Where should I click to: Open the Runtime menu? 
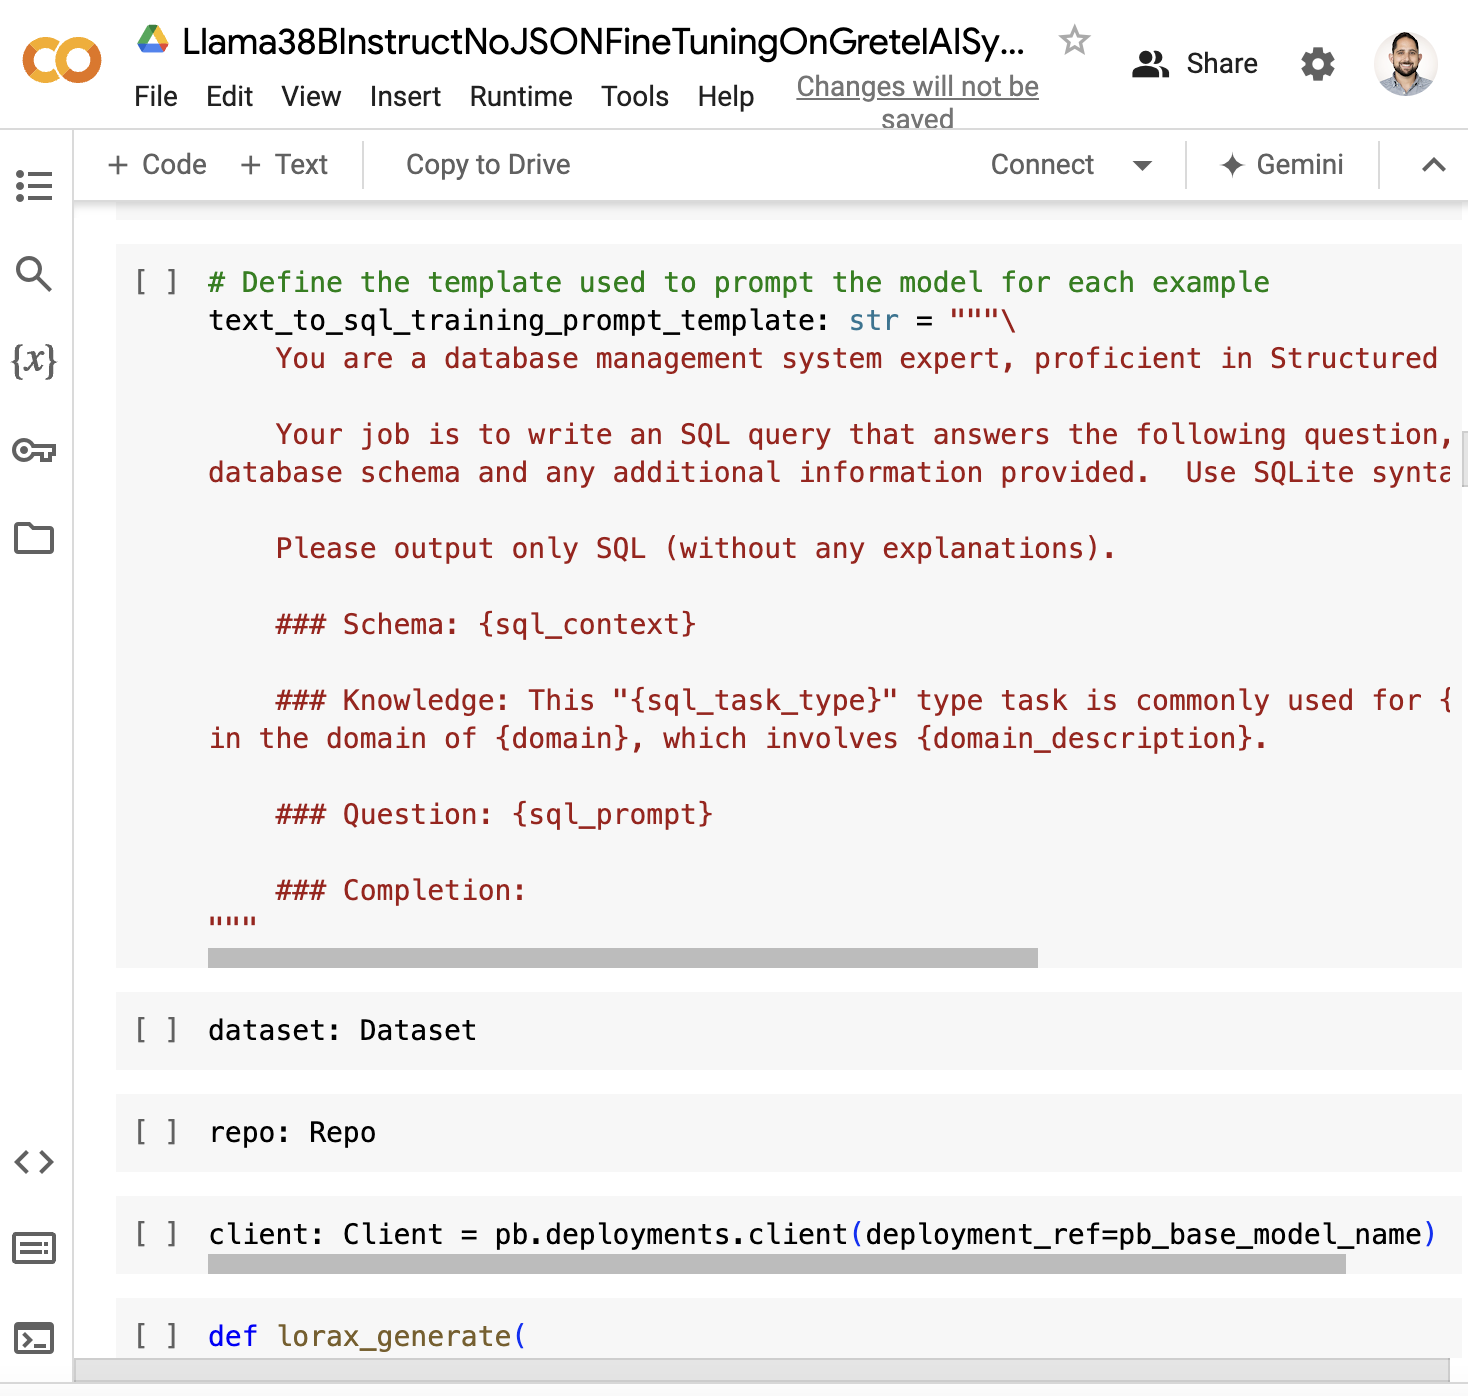click(520, 97)
